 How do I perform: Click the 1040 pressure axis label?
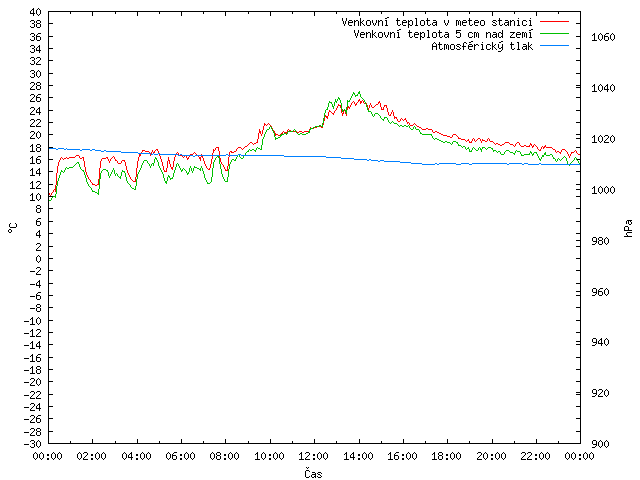[603, 88]
